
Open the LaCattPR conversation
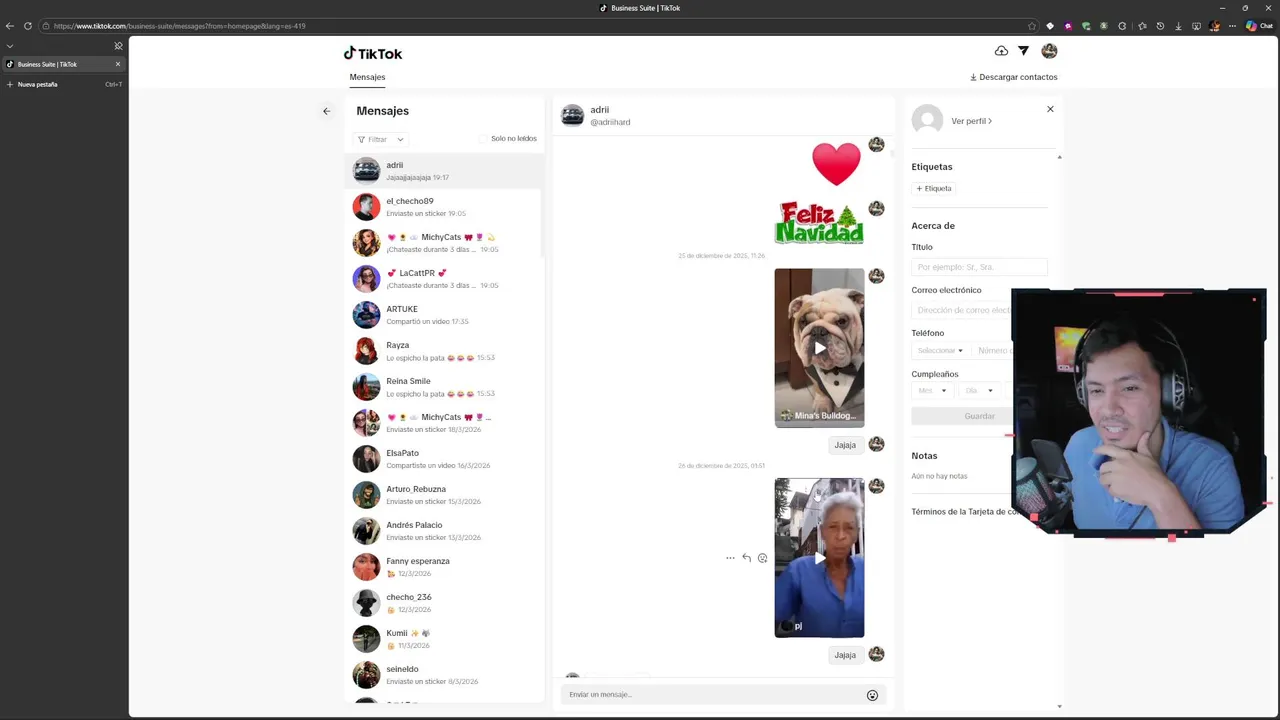(445, 279)
